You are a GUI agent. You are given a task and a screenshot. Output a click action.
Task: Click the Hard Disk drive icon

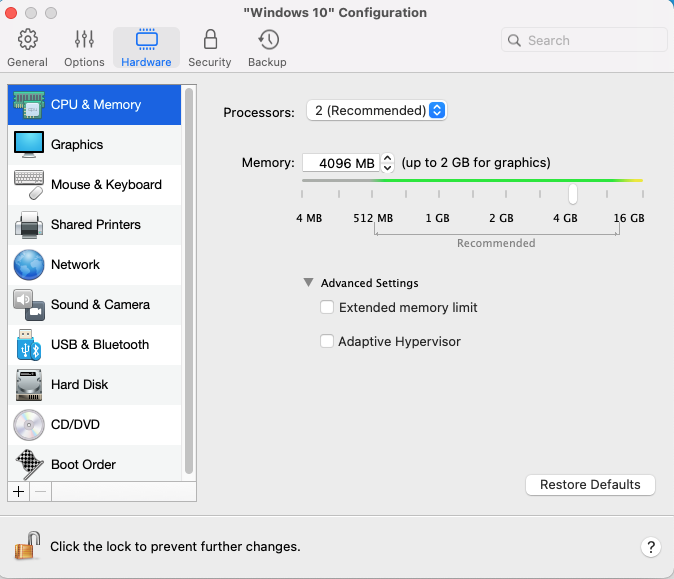pyautogui.click(x=28, y=385)
